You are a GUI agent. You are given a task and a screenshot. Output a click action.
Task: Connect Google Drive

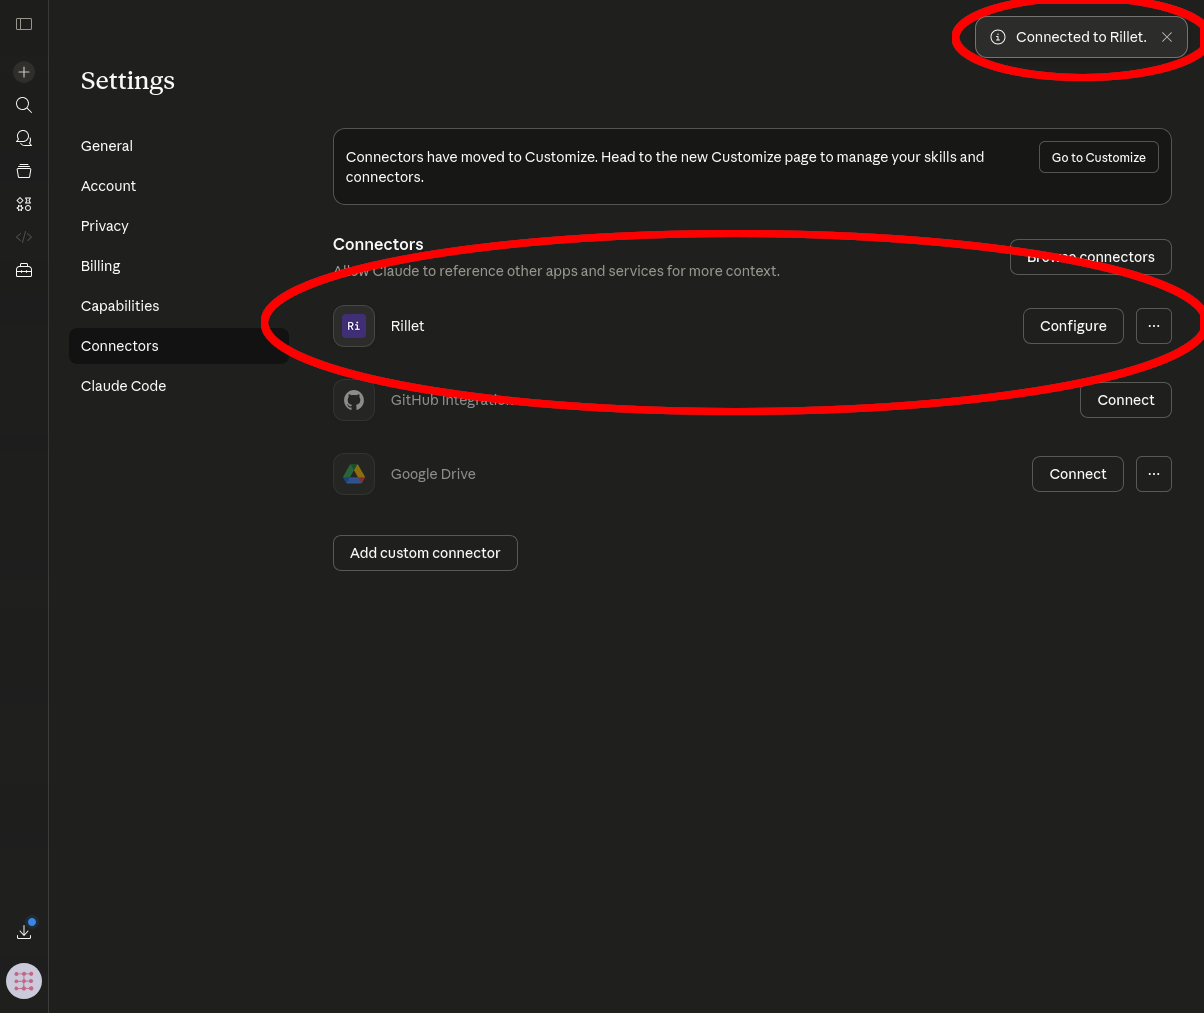(x=1078, y=474)
